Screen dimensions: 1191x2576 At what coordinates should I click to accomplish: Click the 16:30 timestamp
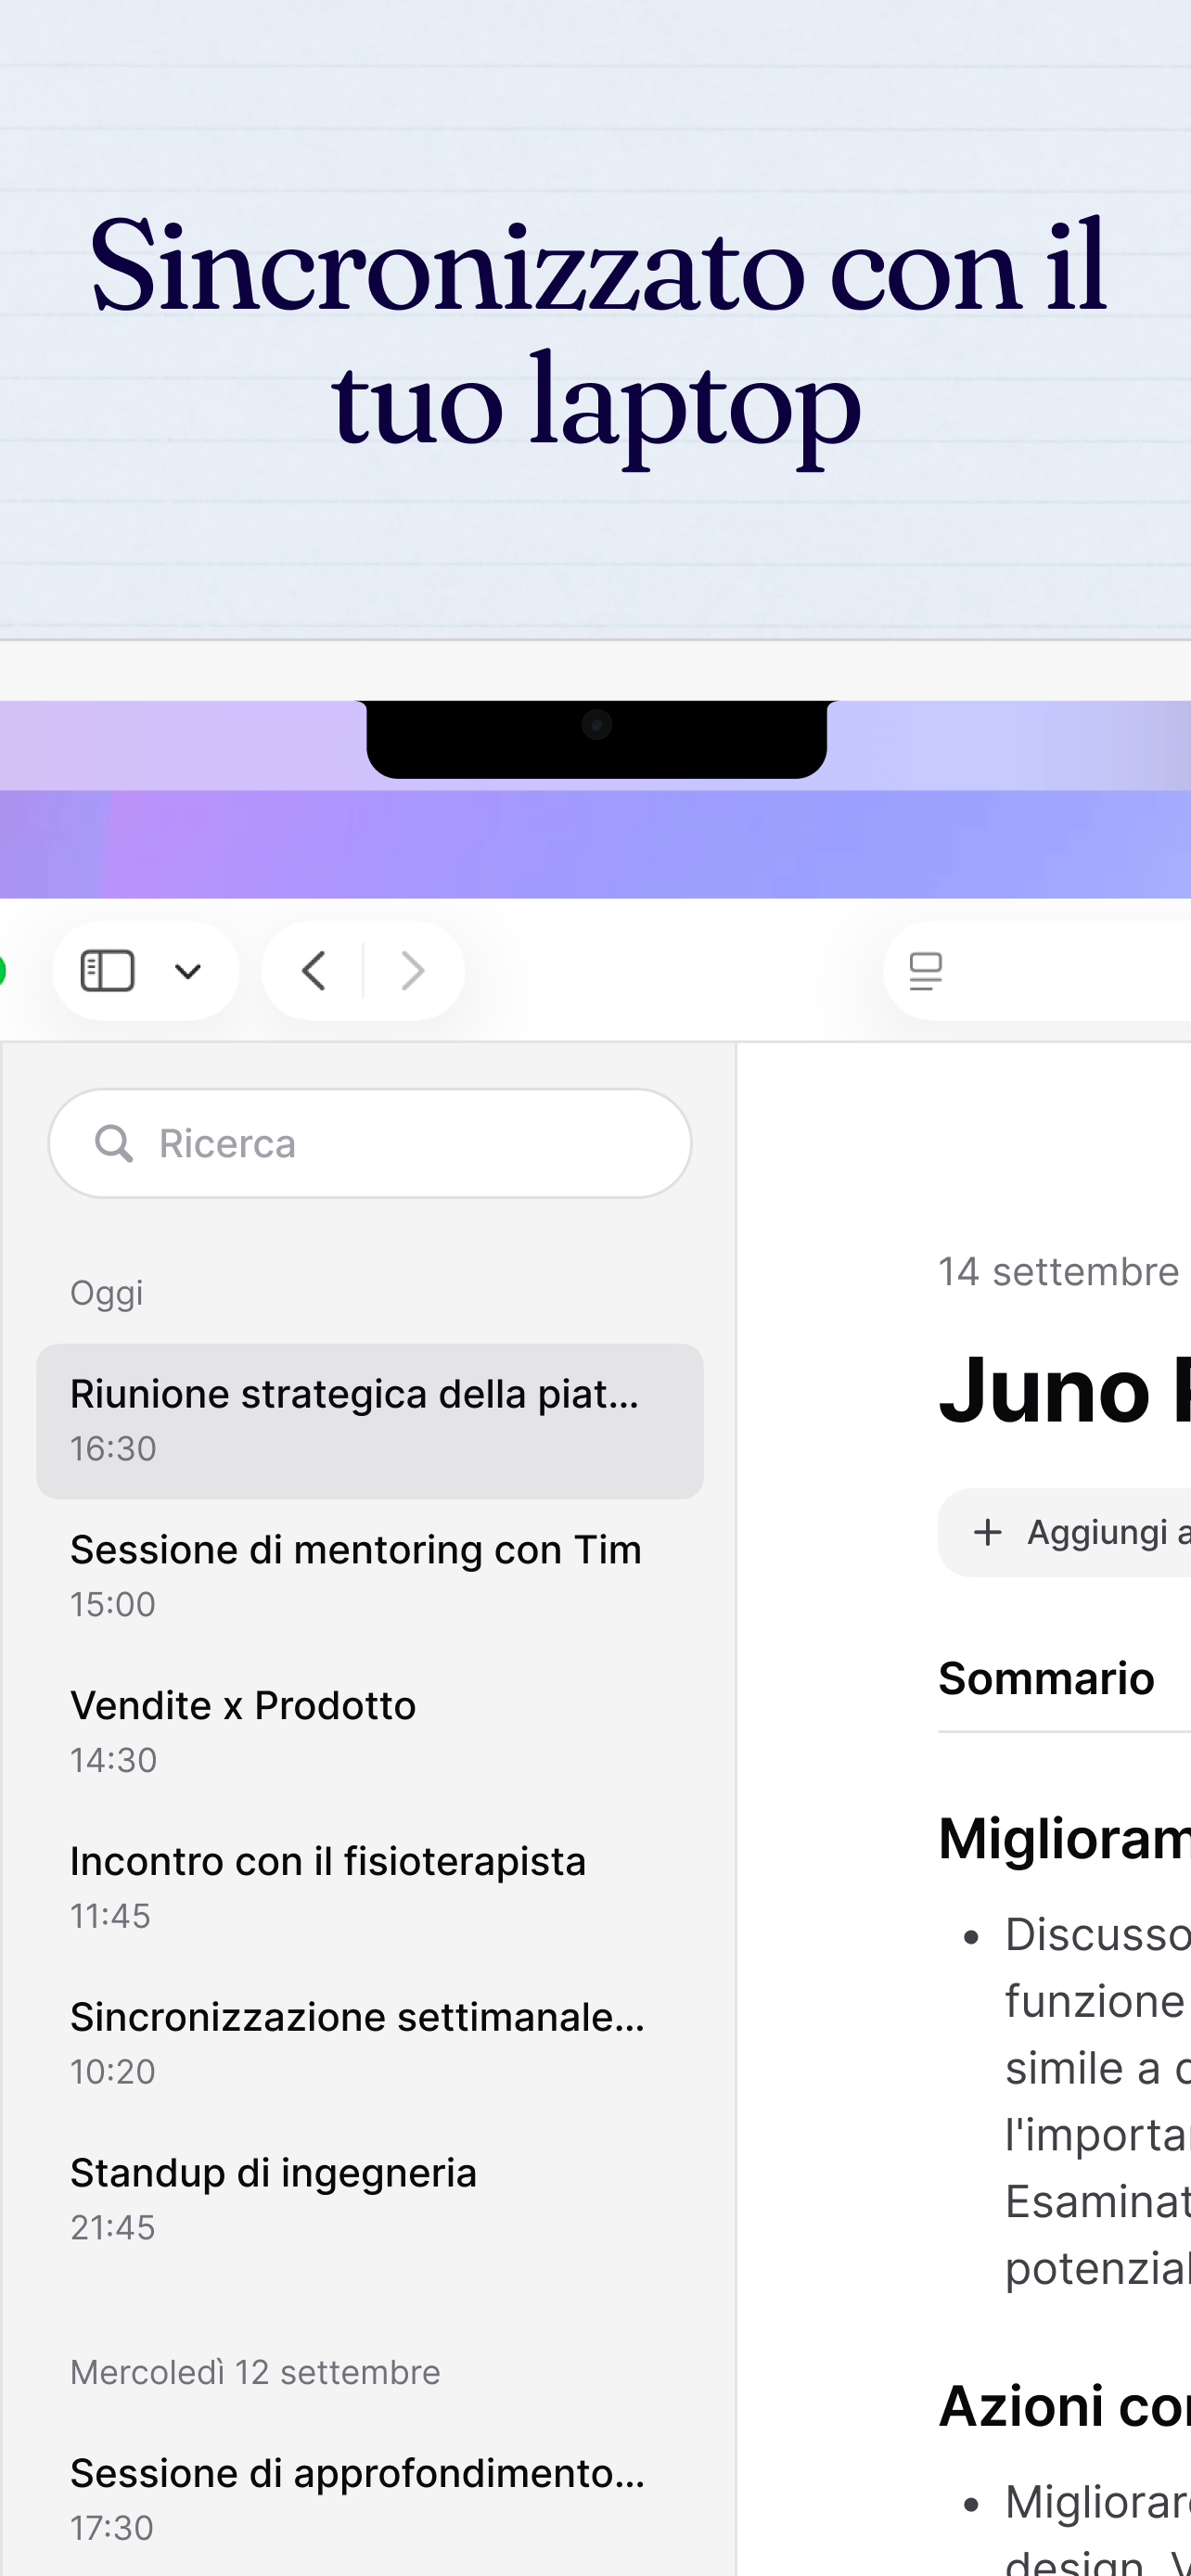tap(113, 1448)
